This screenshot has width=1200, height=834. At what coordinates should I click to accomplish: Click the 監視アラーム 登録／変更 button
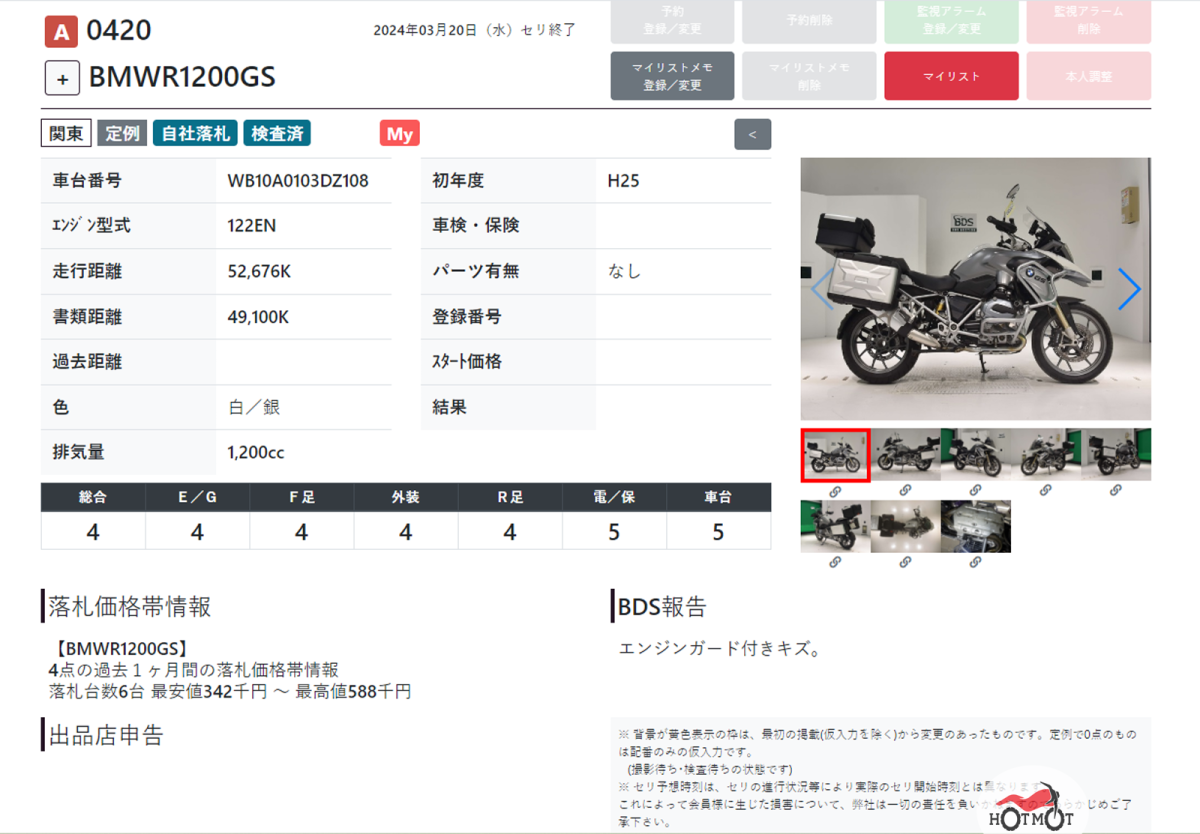[x=951, y=20]
